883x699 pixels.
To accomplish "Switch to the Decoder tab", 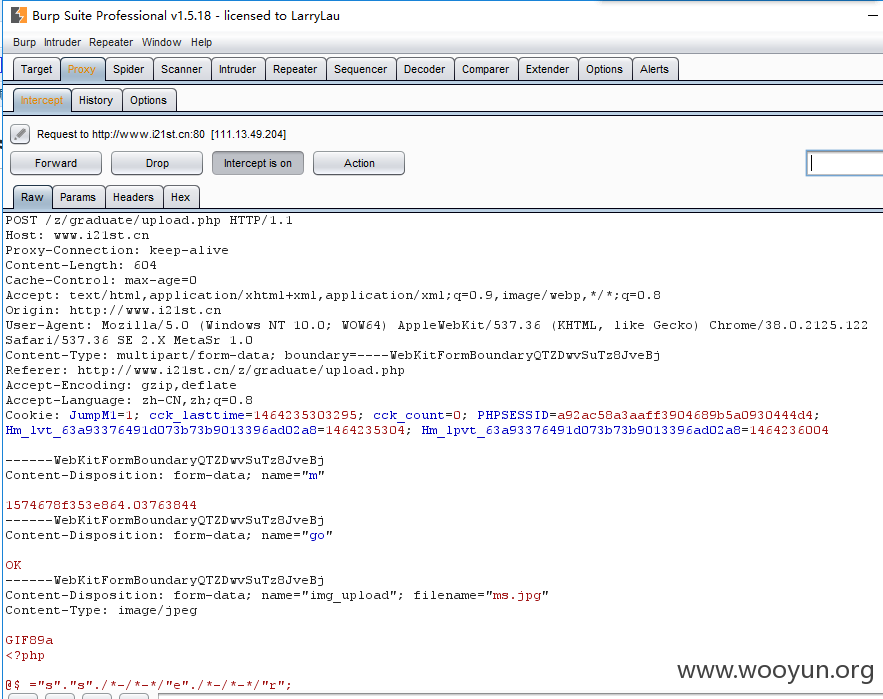I will tap(424, 69).
